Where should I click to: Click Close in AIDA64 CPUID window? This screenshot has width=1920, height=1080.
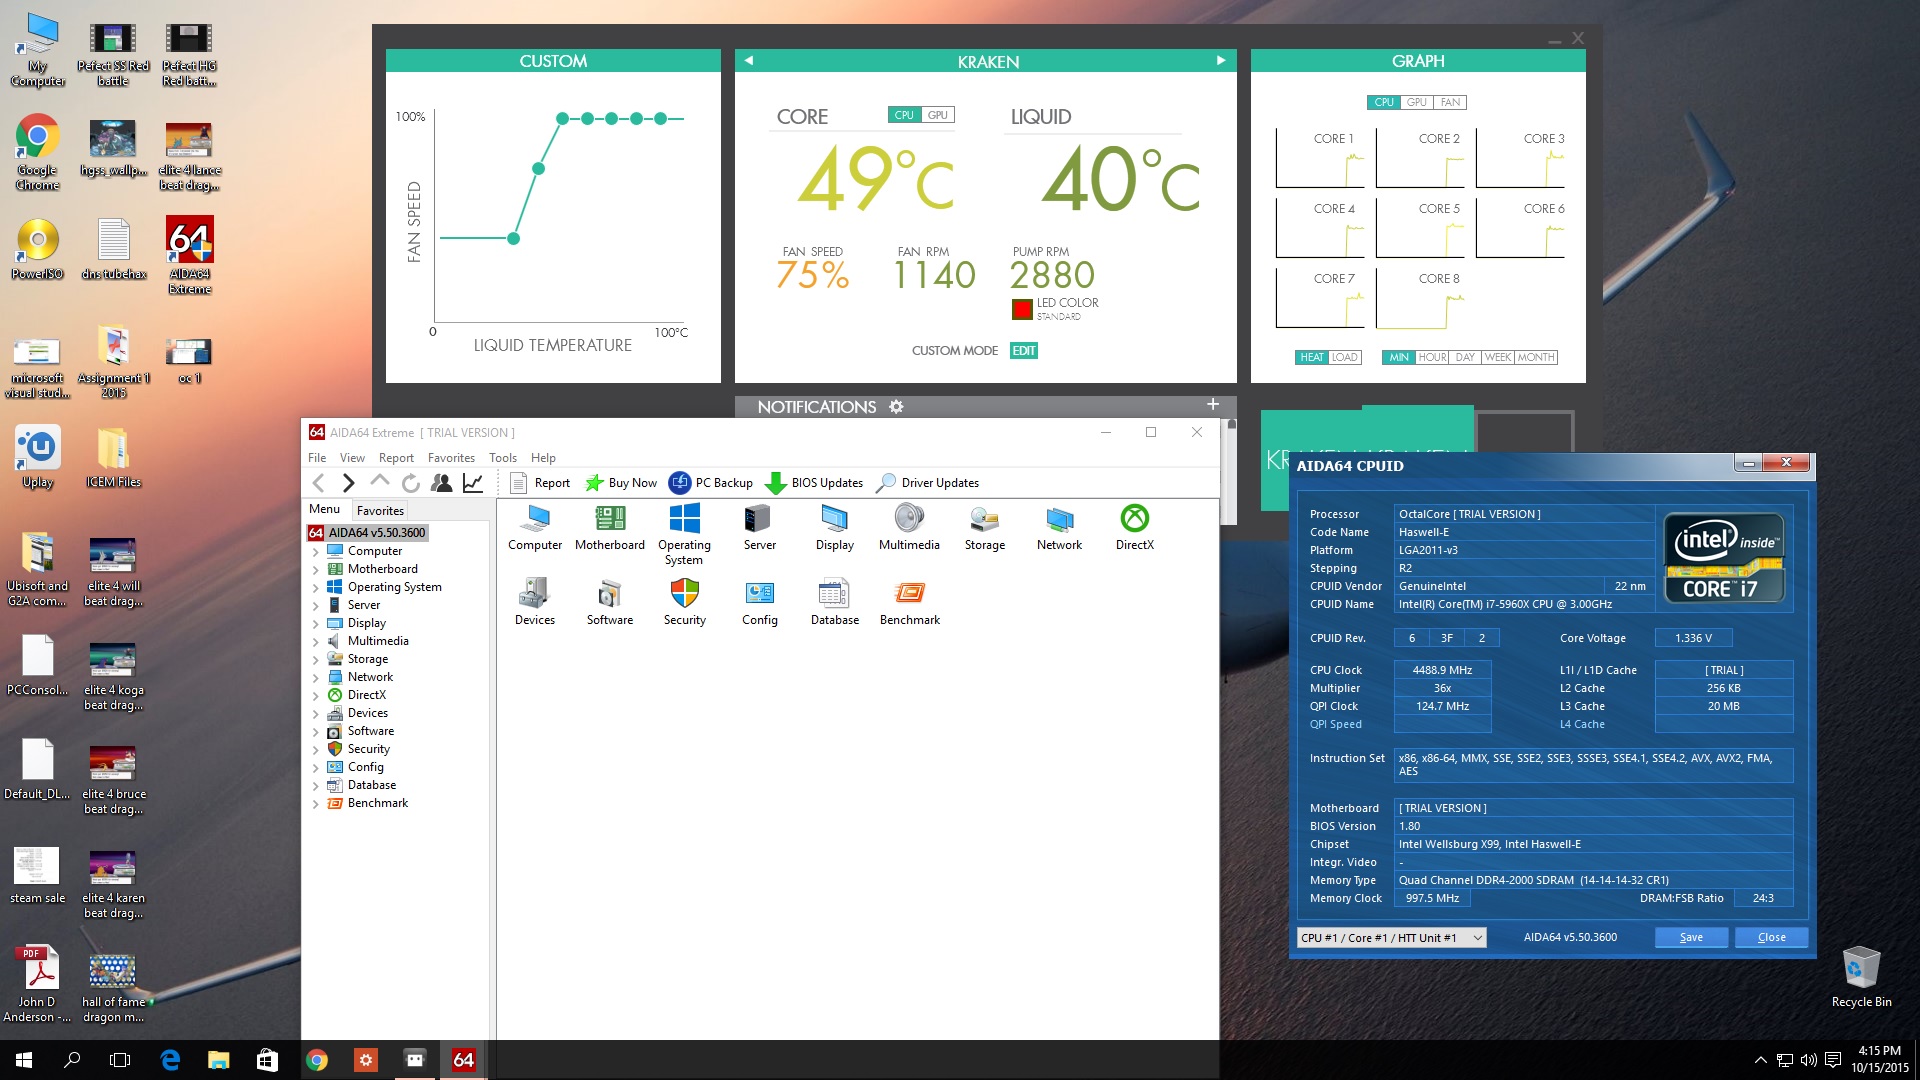pos(1771,938)
